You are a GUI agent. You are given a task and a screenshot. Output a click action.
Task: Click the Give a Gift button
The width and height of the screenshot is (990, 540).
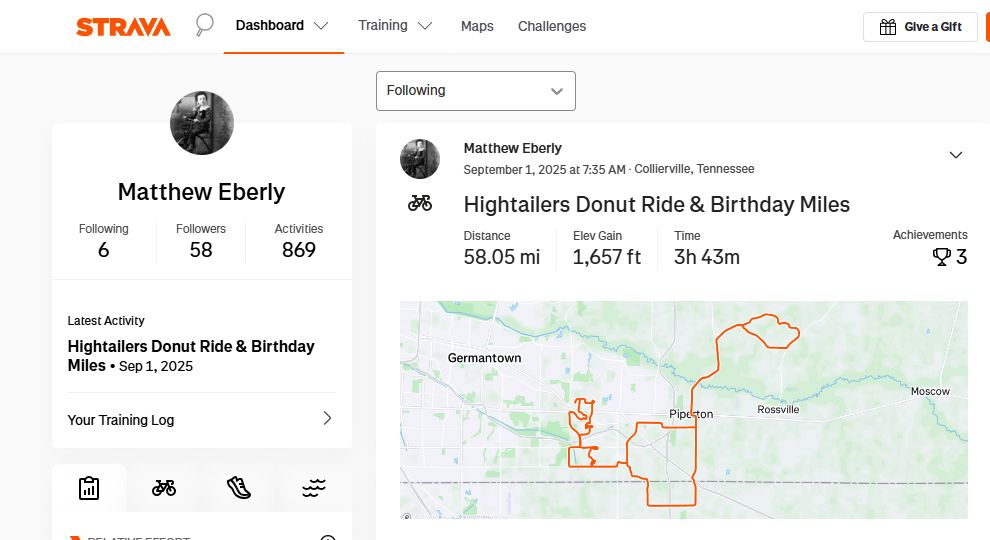click(920, 27)
